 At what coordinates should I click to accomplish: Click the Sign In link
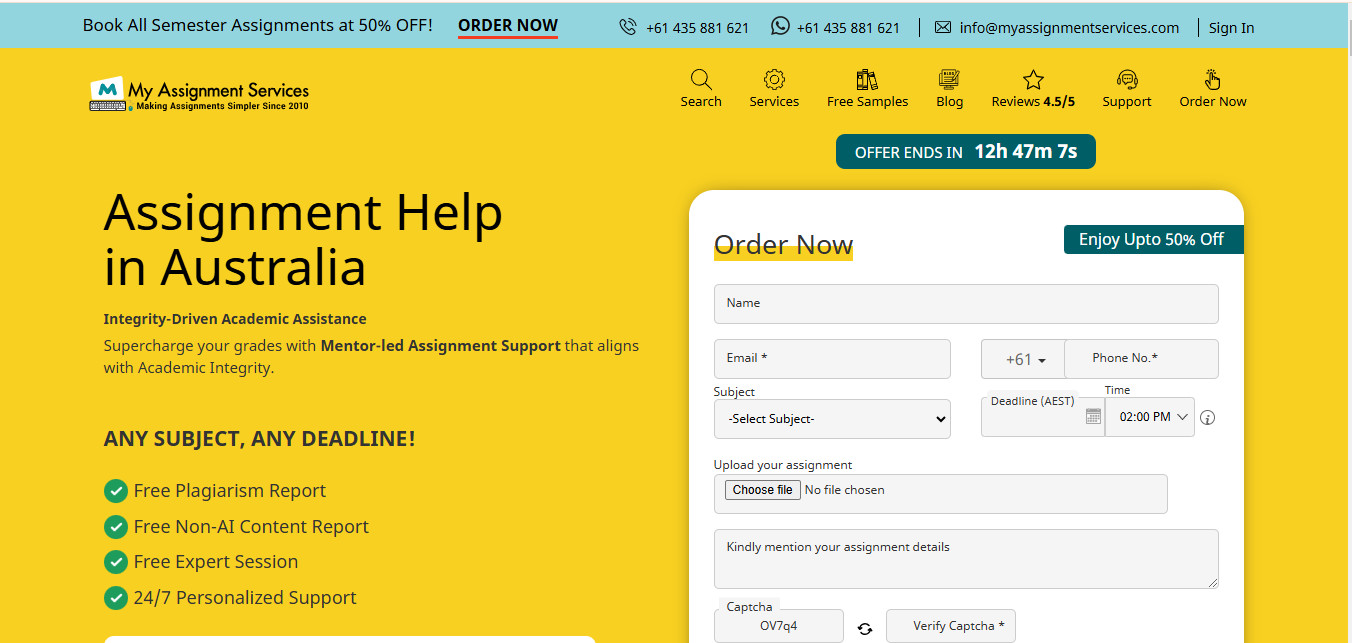(x=1231, y=28)
